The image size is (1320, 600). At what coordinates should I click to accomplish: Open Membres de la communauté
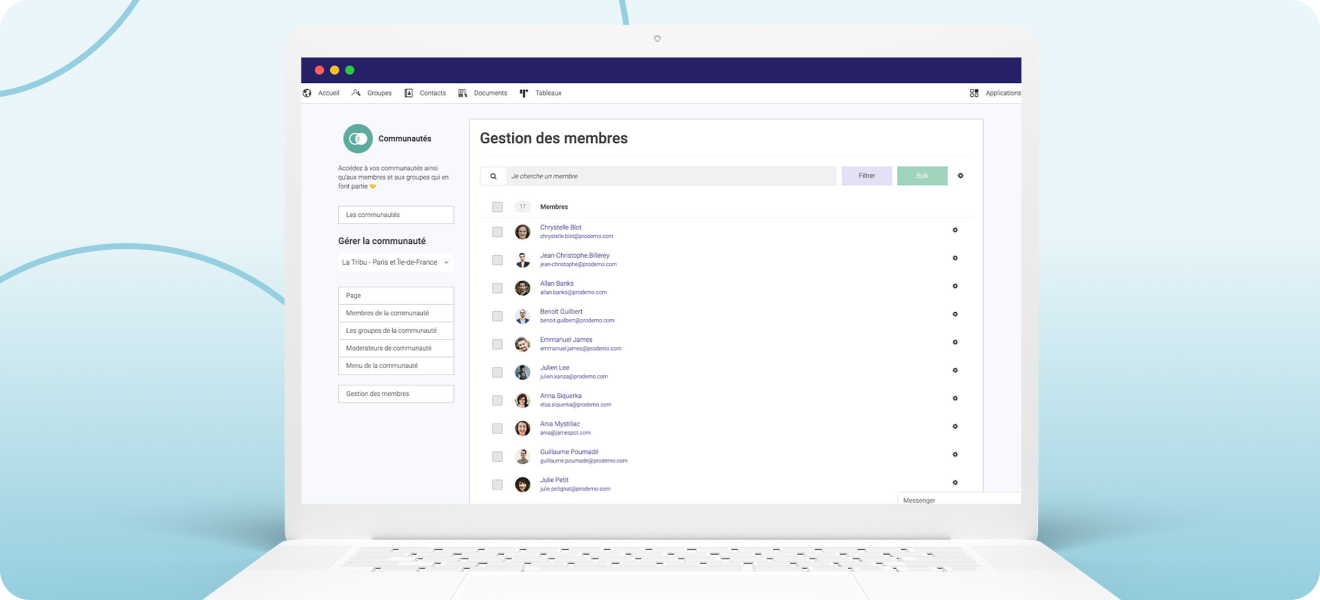(396, 313)
